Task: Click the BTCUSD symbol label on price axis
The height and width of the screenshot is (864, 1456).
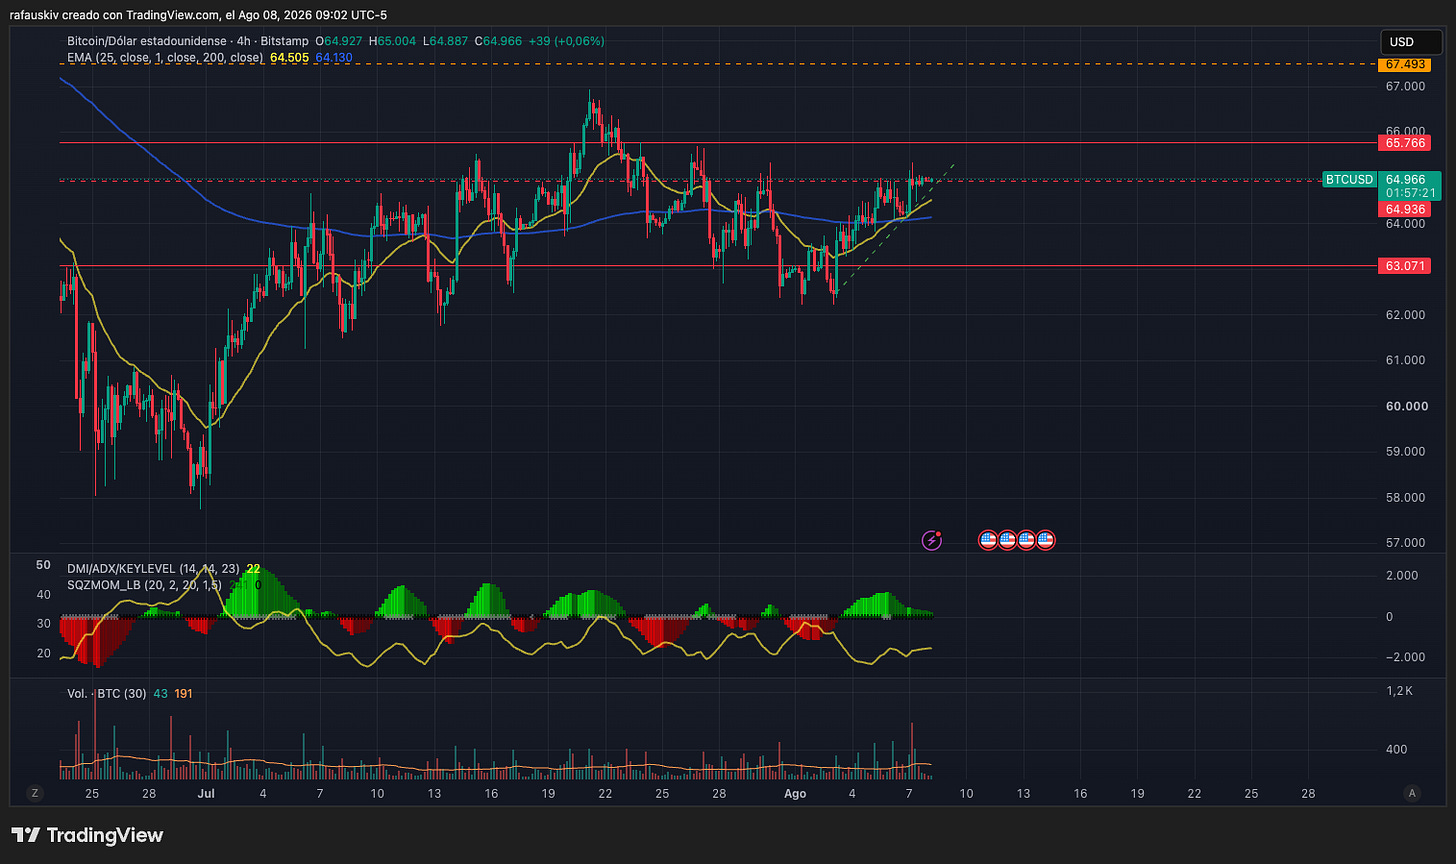Action: click(1348, 180)
